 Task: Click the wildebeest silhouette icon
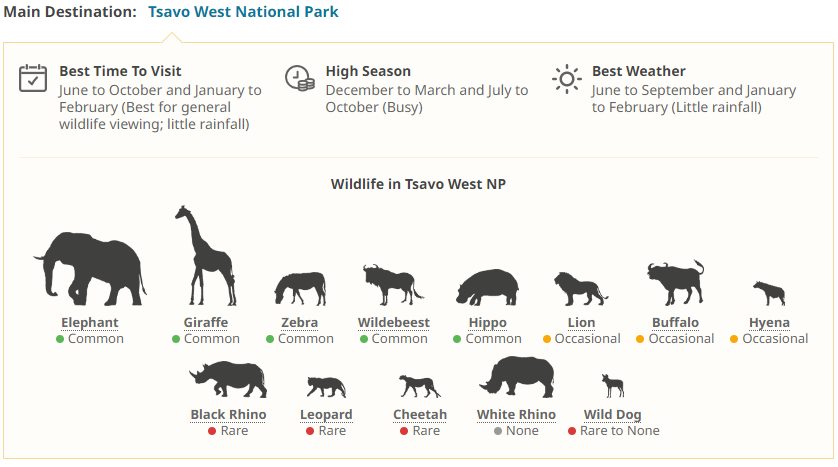[392, 284]
